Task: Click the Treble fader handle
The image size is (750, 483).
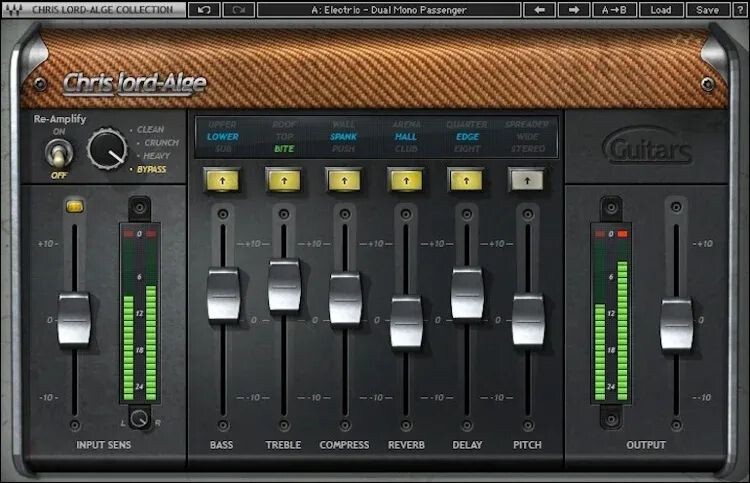Action: [284, 285]
